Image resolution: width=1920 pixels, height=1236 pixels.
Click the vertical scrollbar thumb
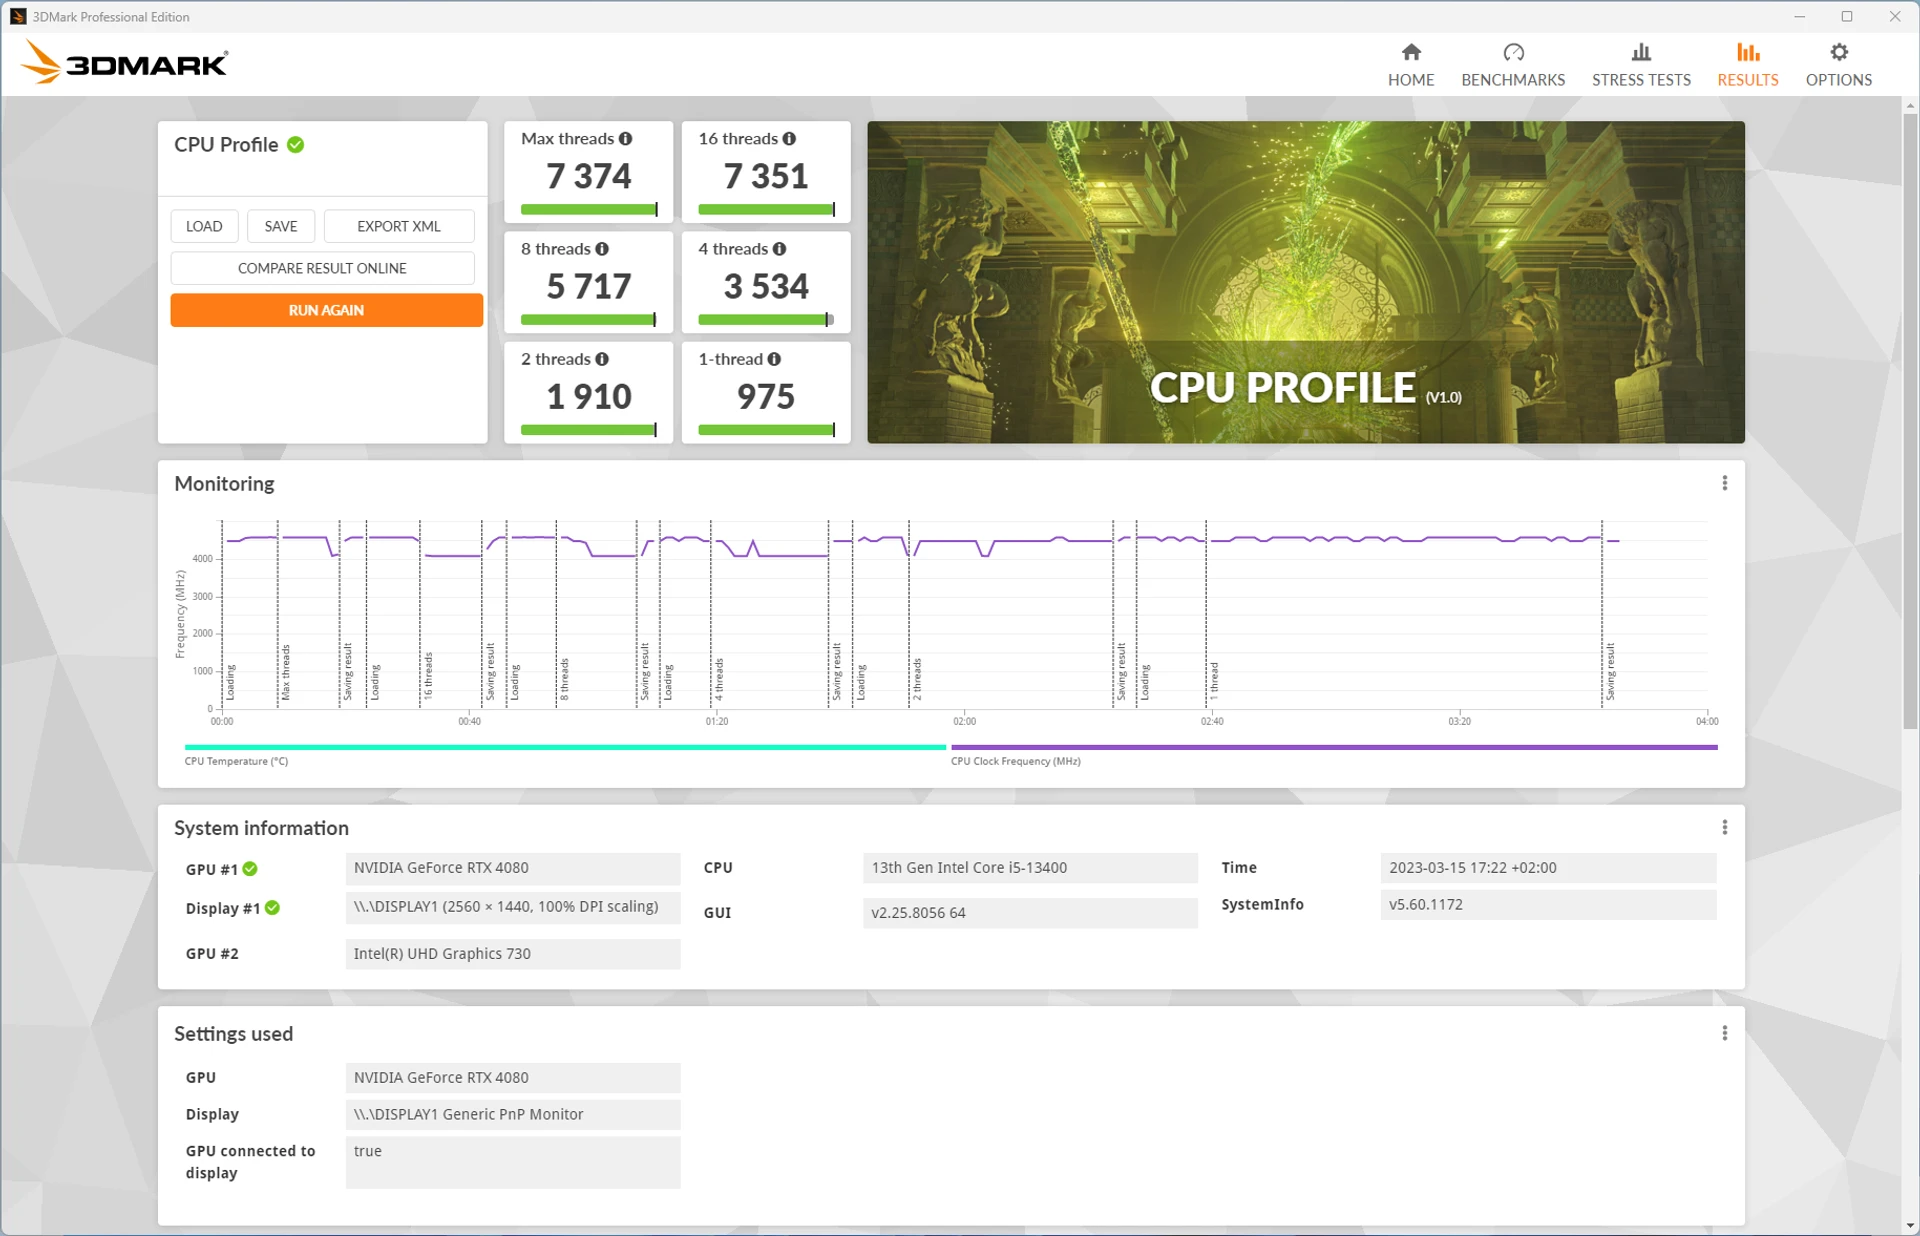tap(1910, 420)
